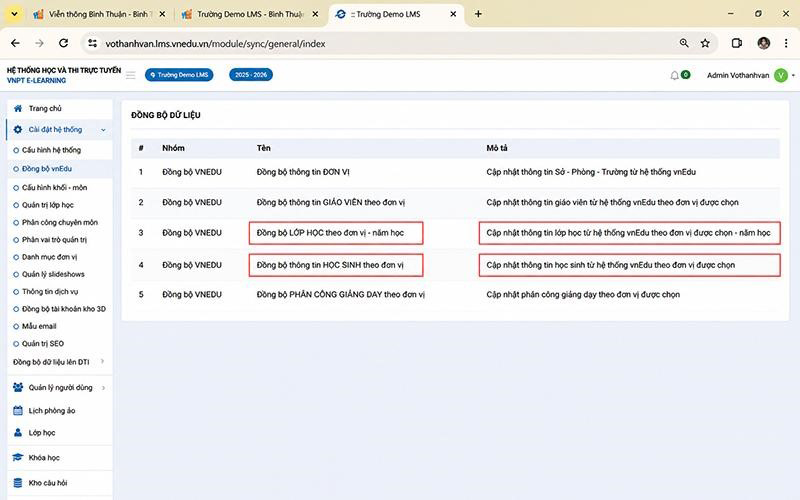This screenshot has width=800, height=500.
Task: Expand Đồng bộ dữ liệu lên DTI submenu
Action: (59, 362)
